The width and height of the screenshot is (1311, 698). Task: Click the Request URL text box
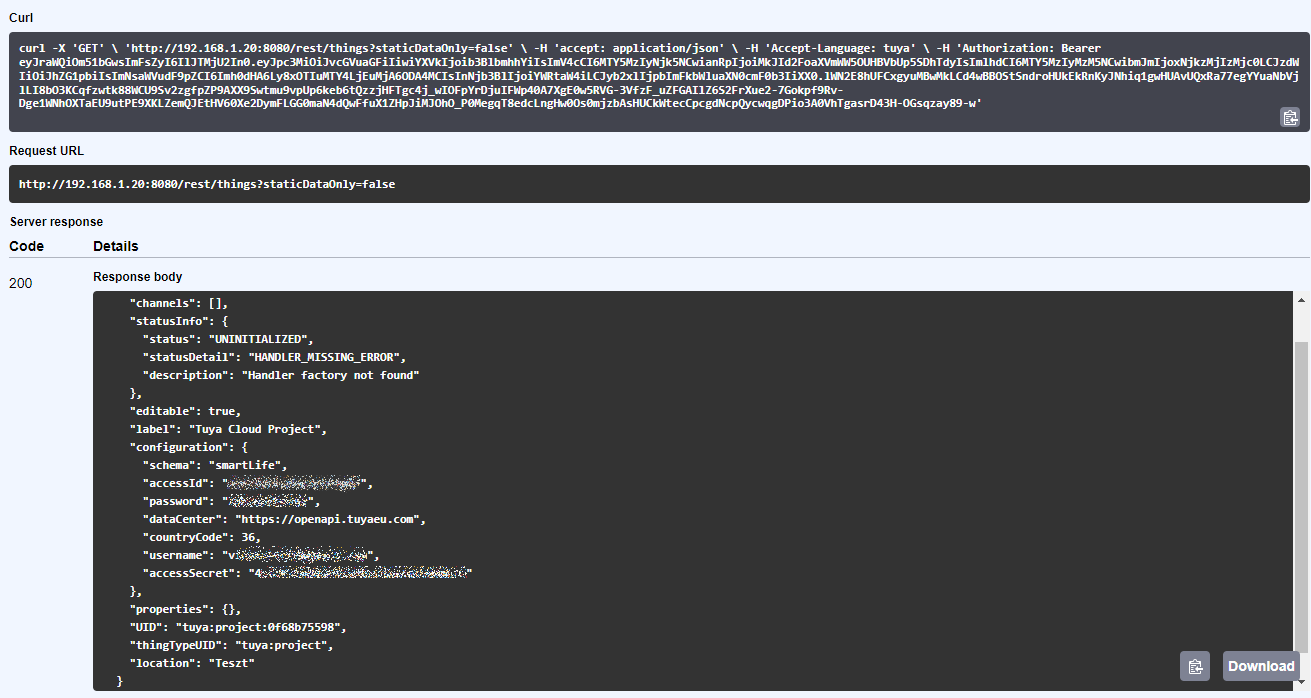tap(659, 184)
